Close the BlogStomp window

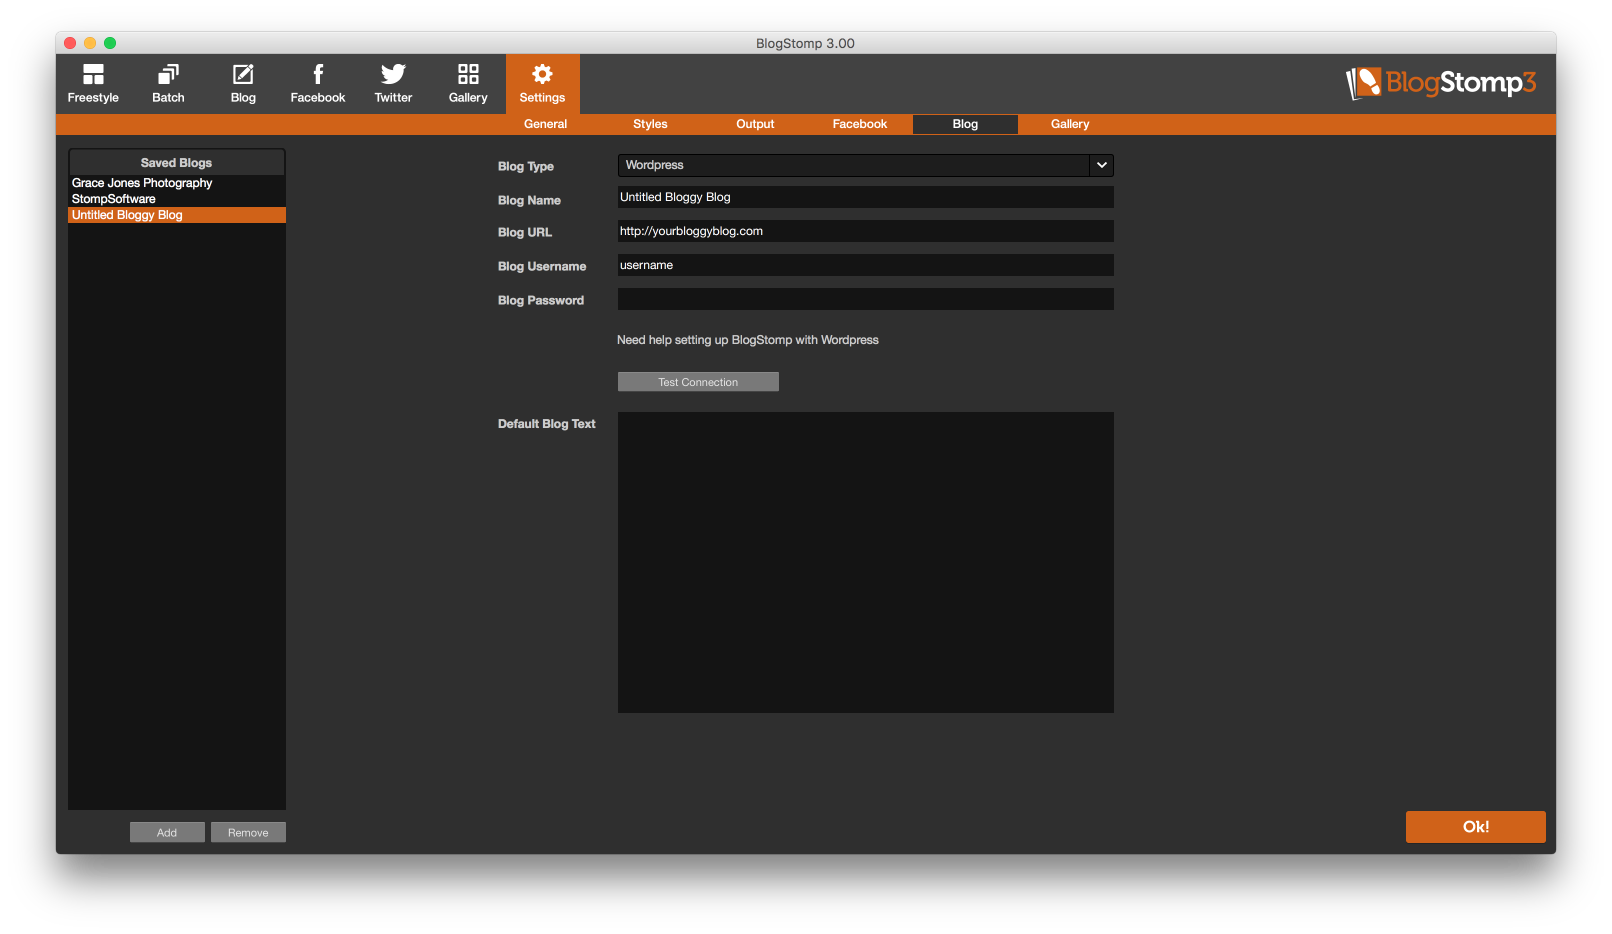[70, 43]
